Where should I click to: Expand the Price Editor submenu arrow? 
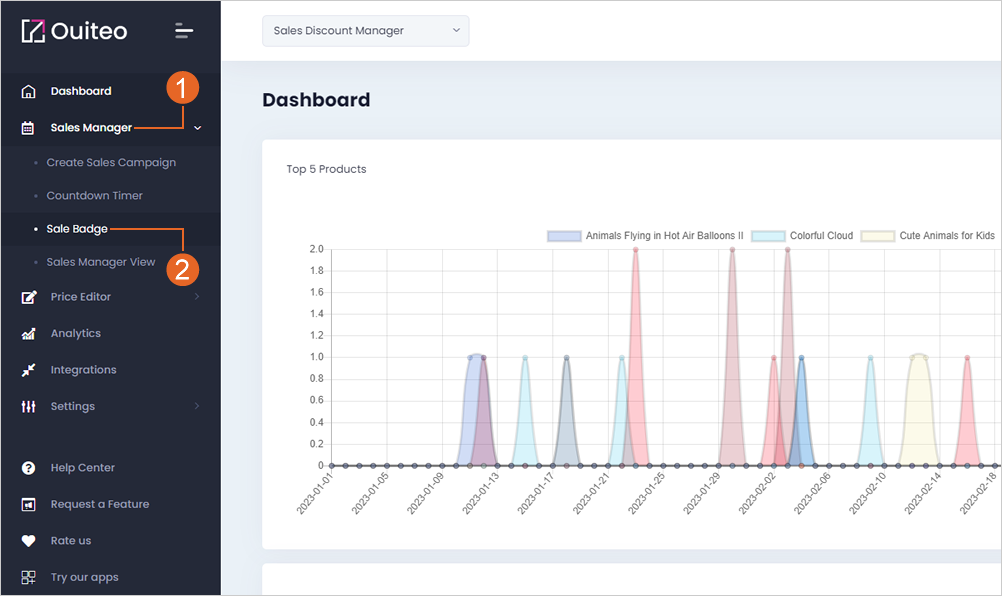[197, 296]
